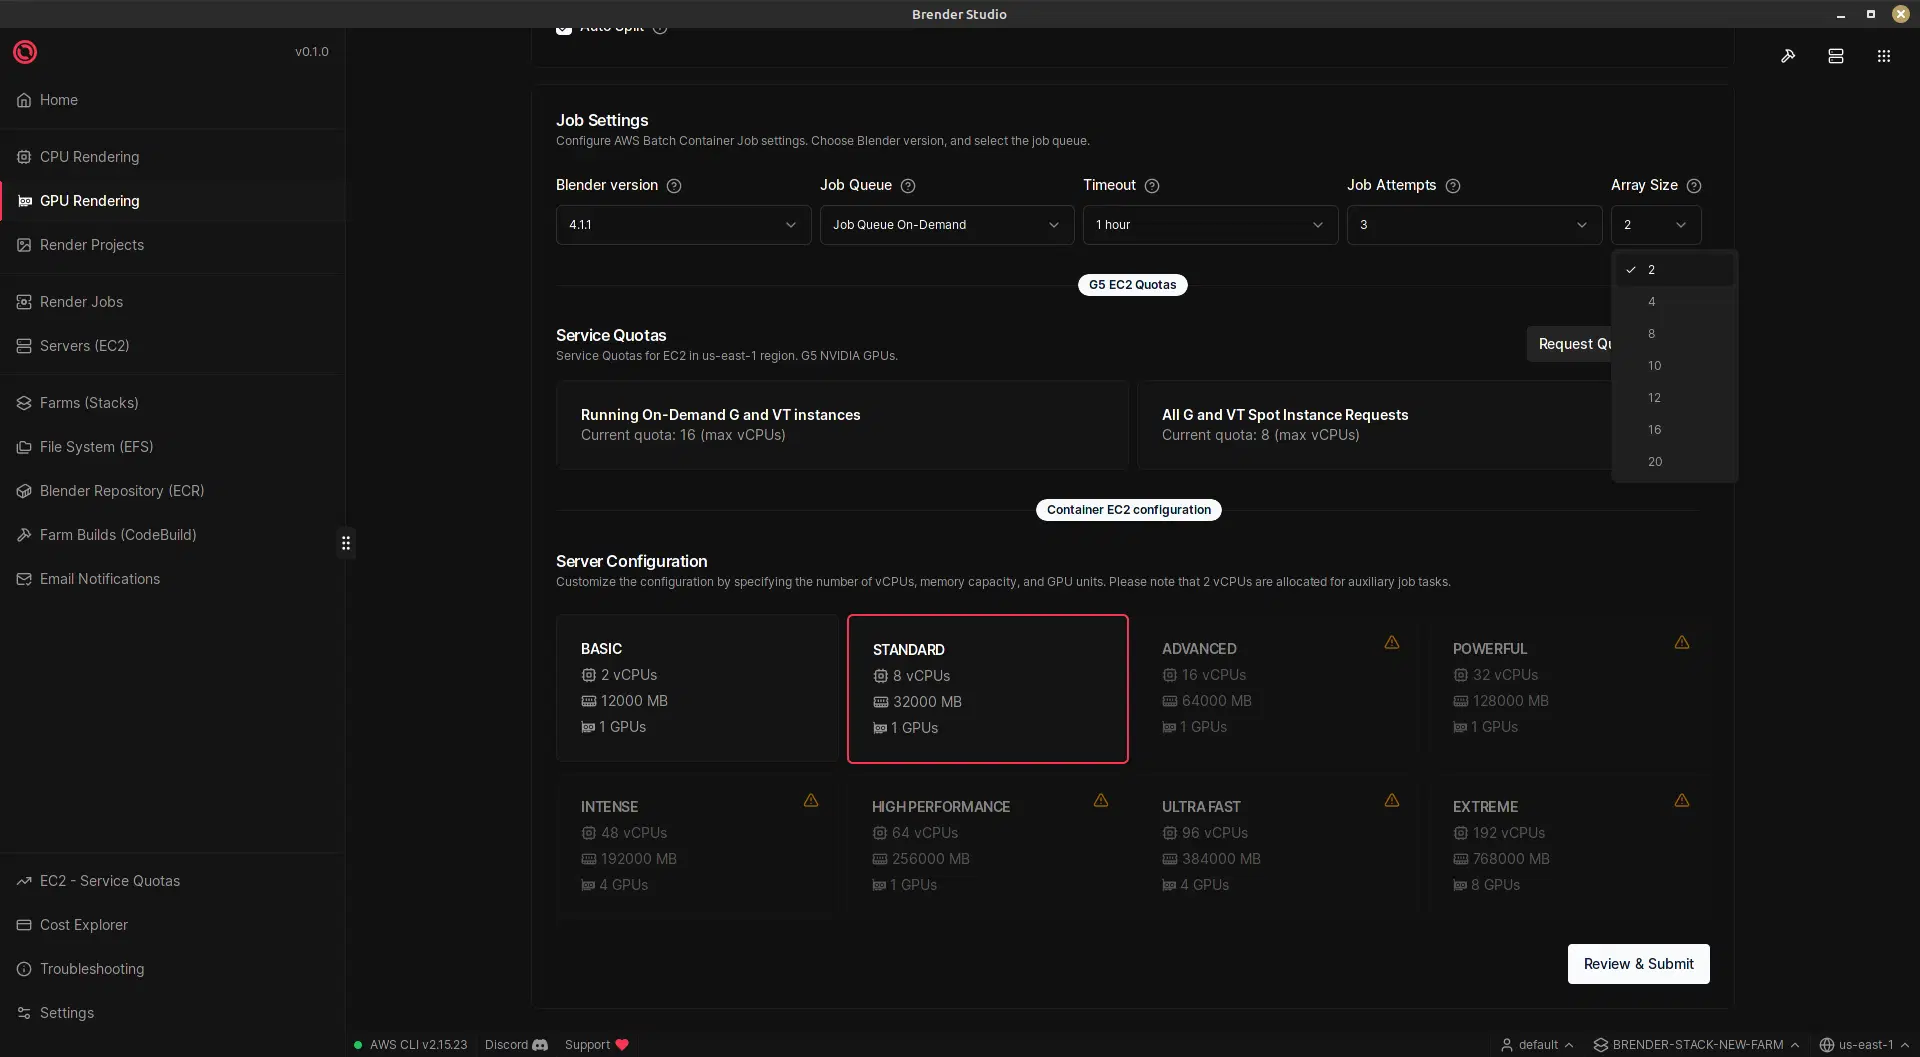This screenshot has width=1920, height=1057.
Task: Open the apps grid icon in header
Action: point(1883,56)
